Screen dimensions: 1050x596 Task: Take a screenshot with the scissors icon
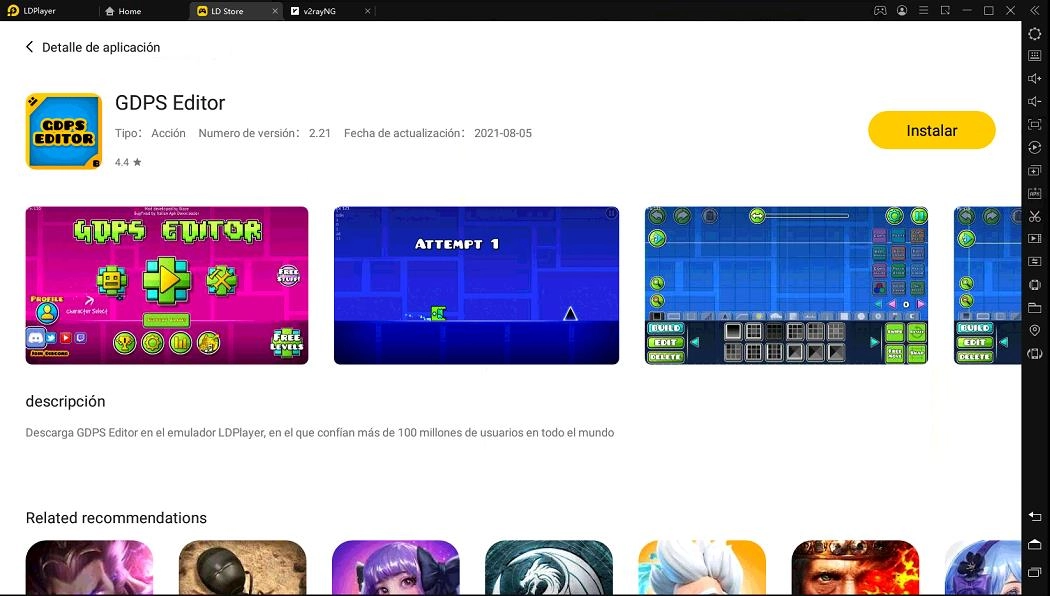1035,216
